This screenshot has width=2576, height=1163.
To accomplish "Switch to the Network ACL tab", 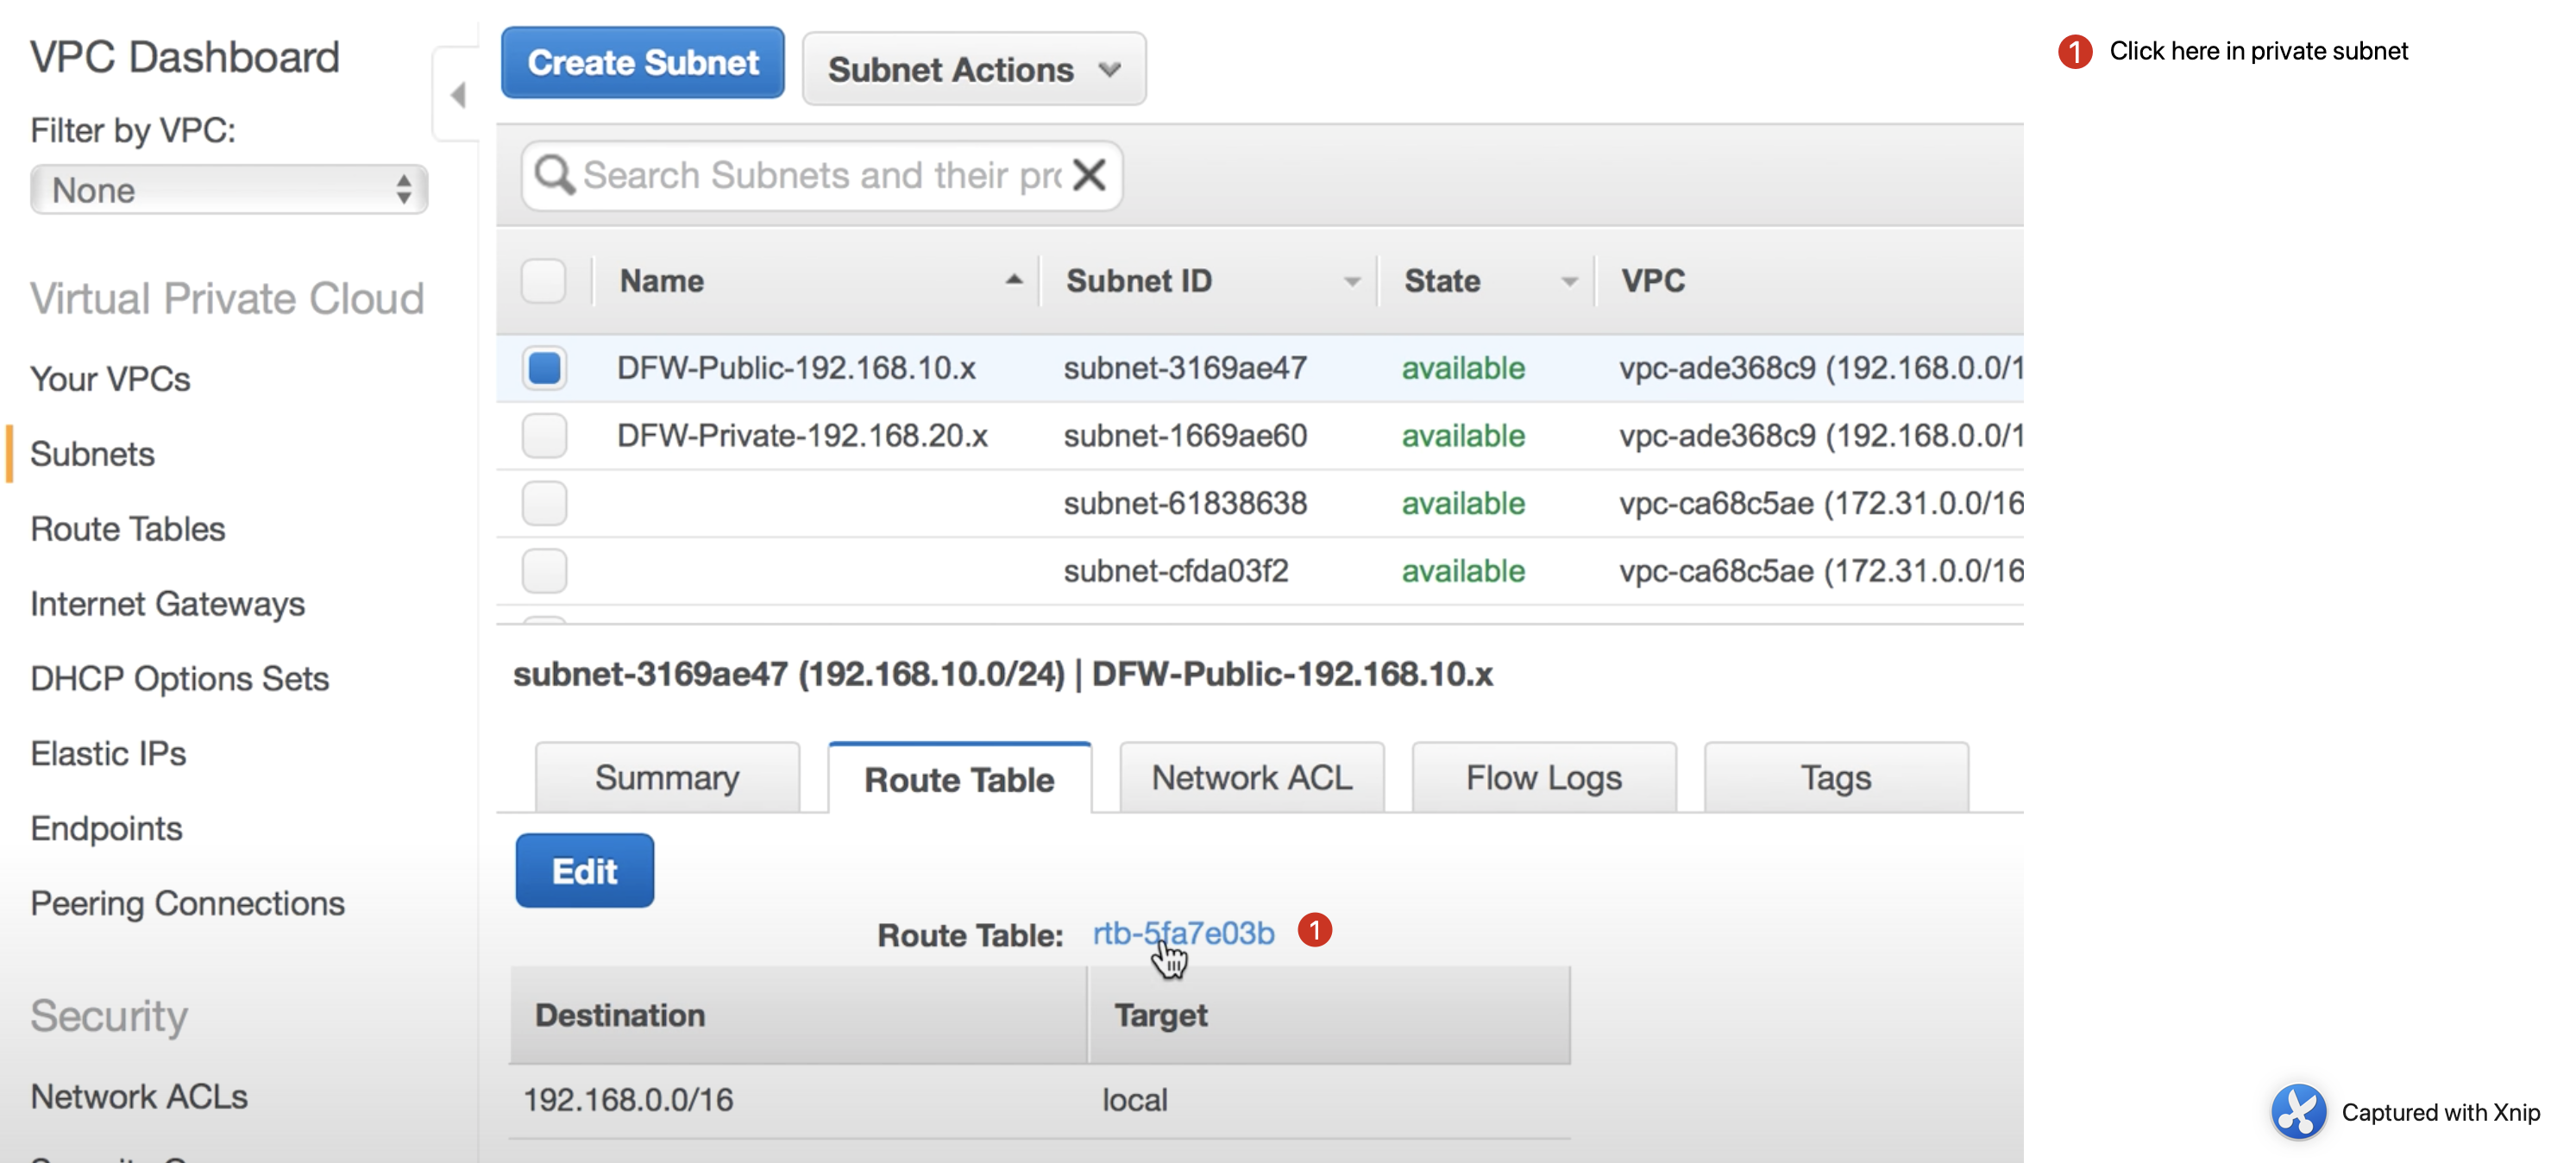I will coord(1252,777).
